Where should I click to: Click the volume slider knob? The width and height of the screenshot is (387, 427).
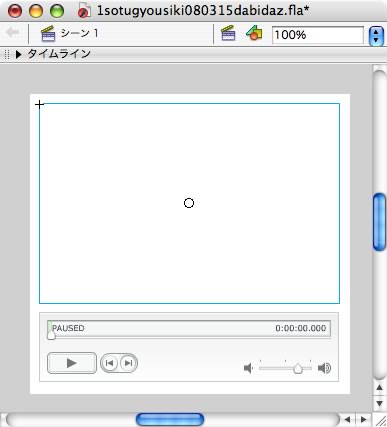pyautogui.click(x=298, y=369)
